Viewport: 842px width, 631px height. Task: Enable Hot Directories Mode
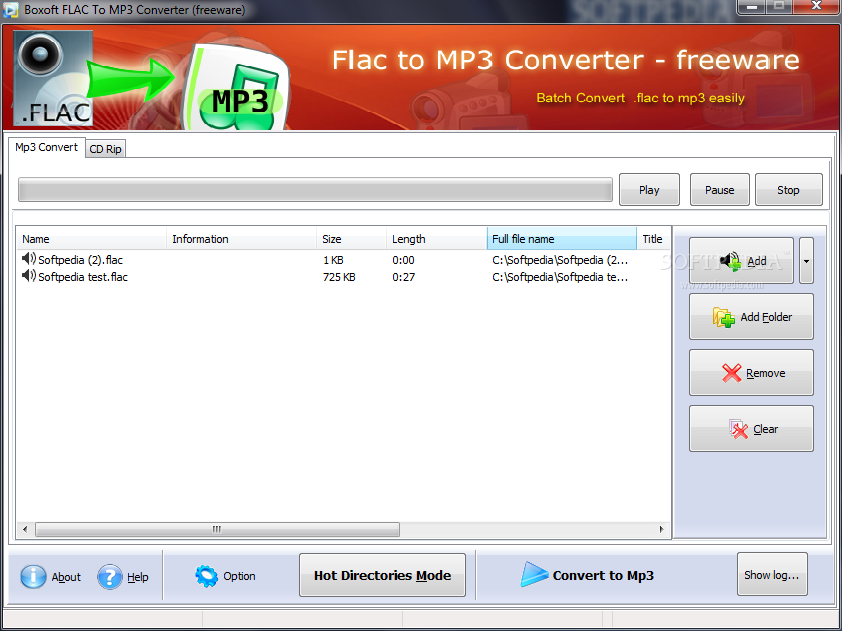(x=382, y=575)
